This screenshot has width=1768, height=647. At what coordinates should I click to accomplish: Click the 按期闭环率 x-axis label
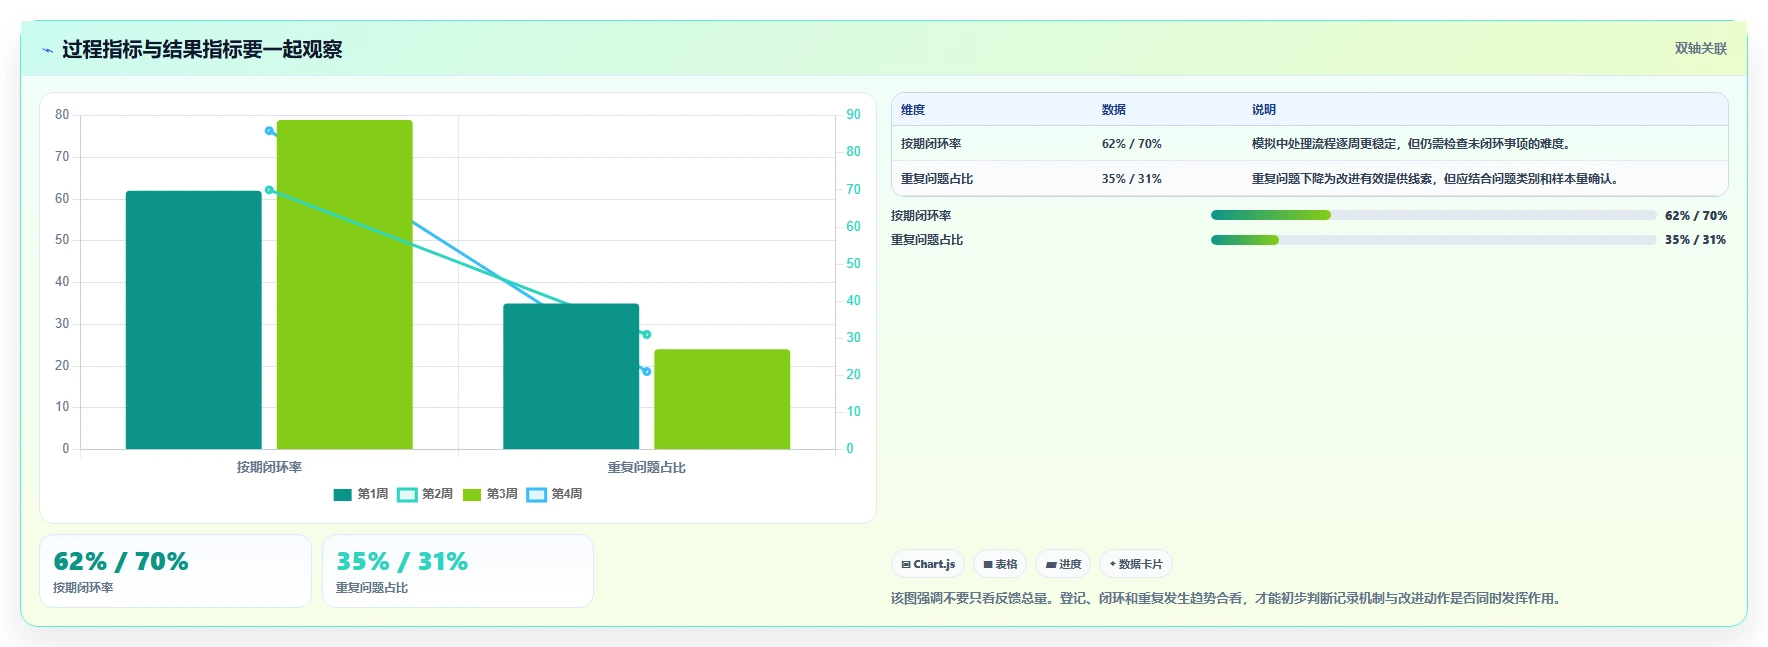pos(269,467)
